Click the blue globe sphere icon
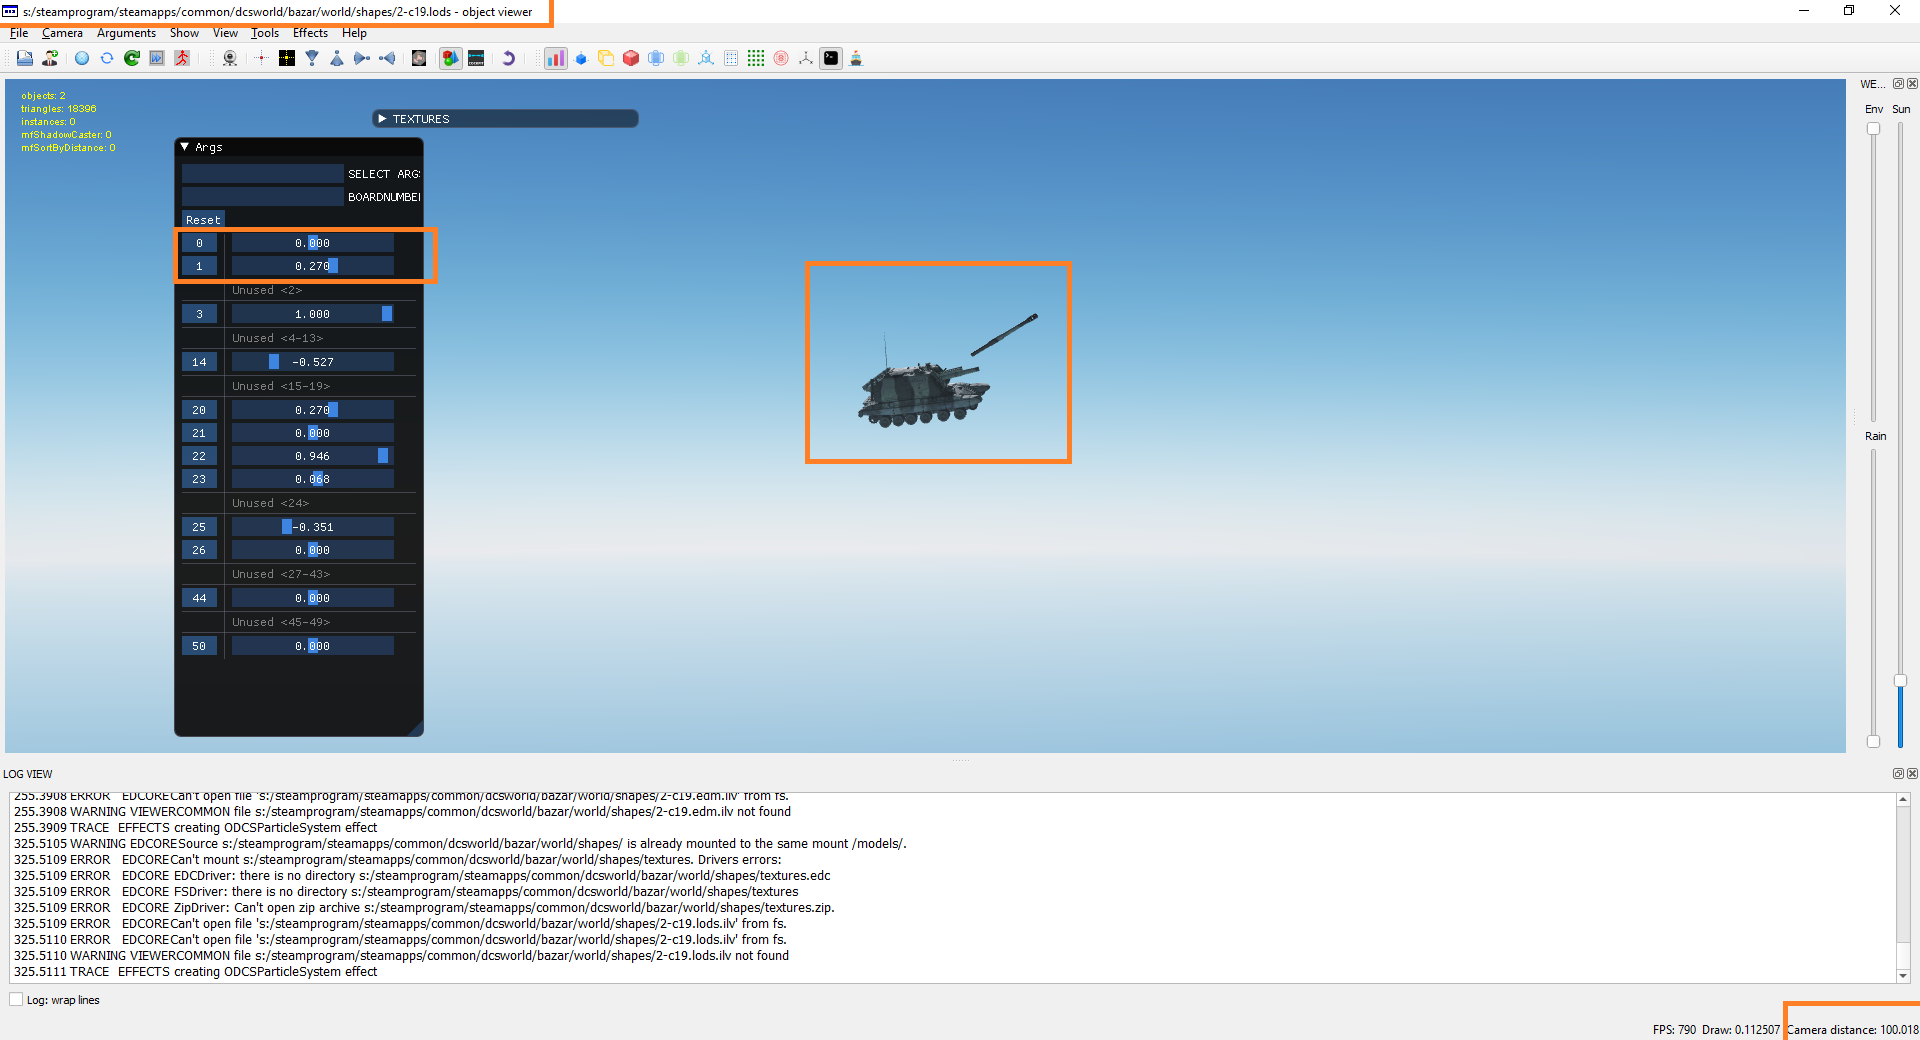1920x1040 pixels. tap(82, 58)
